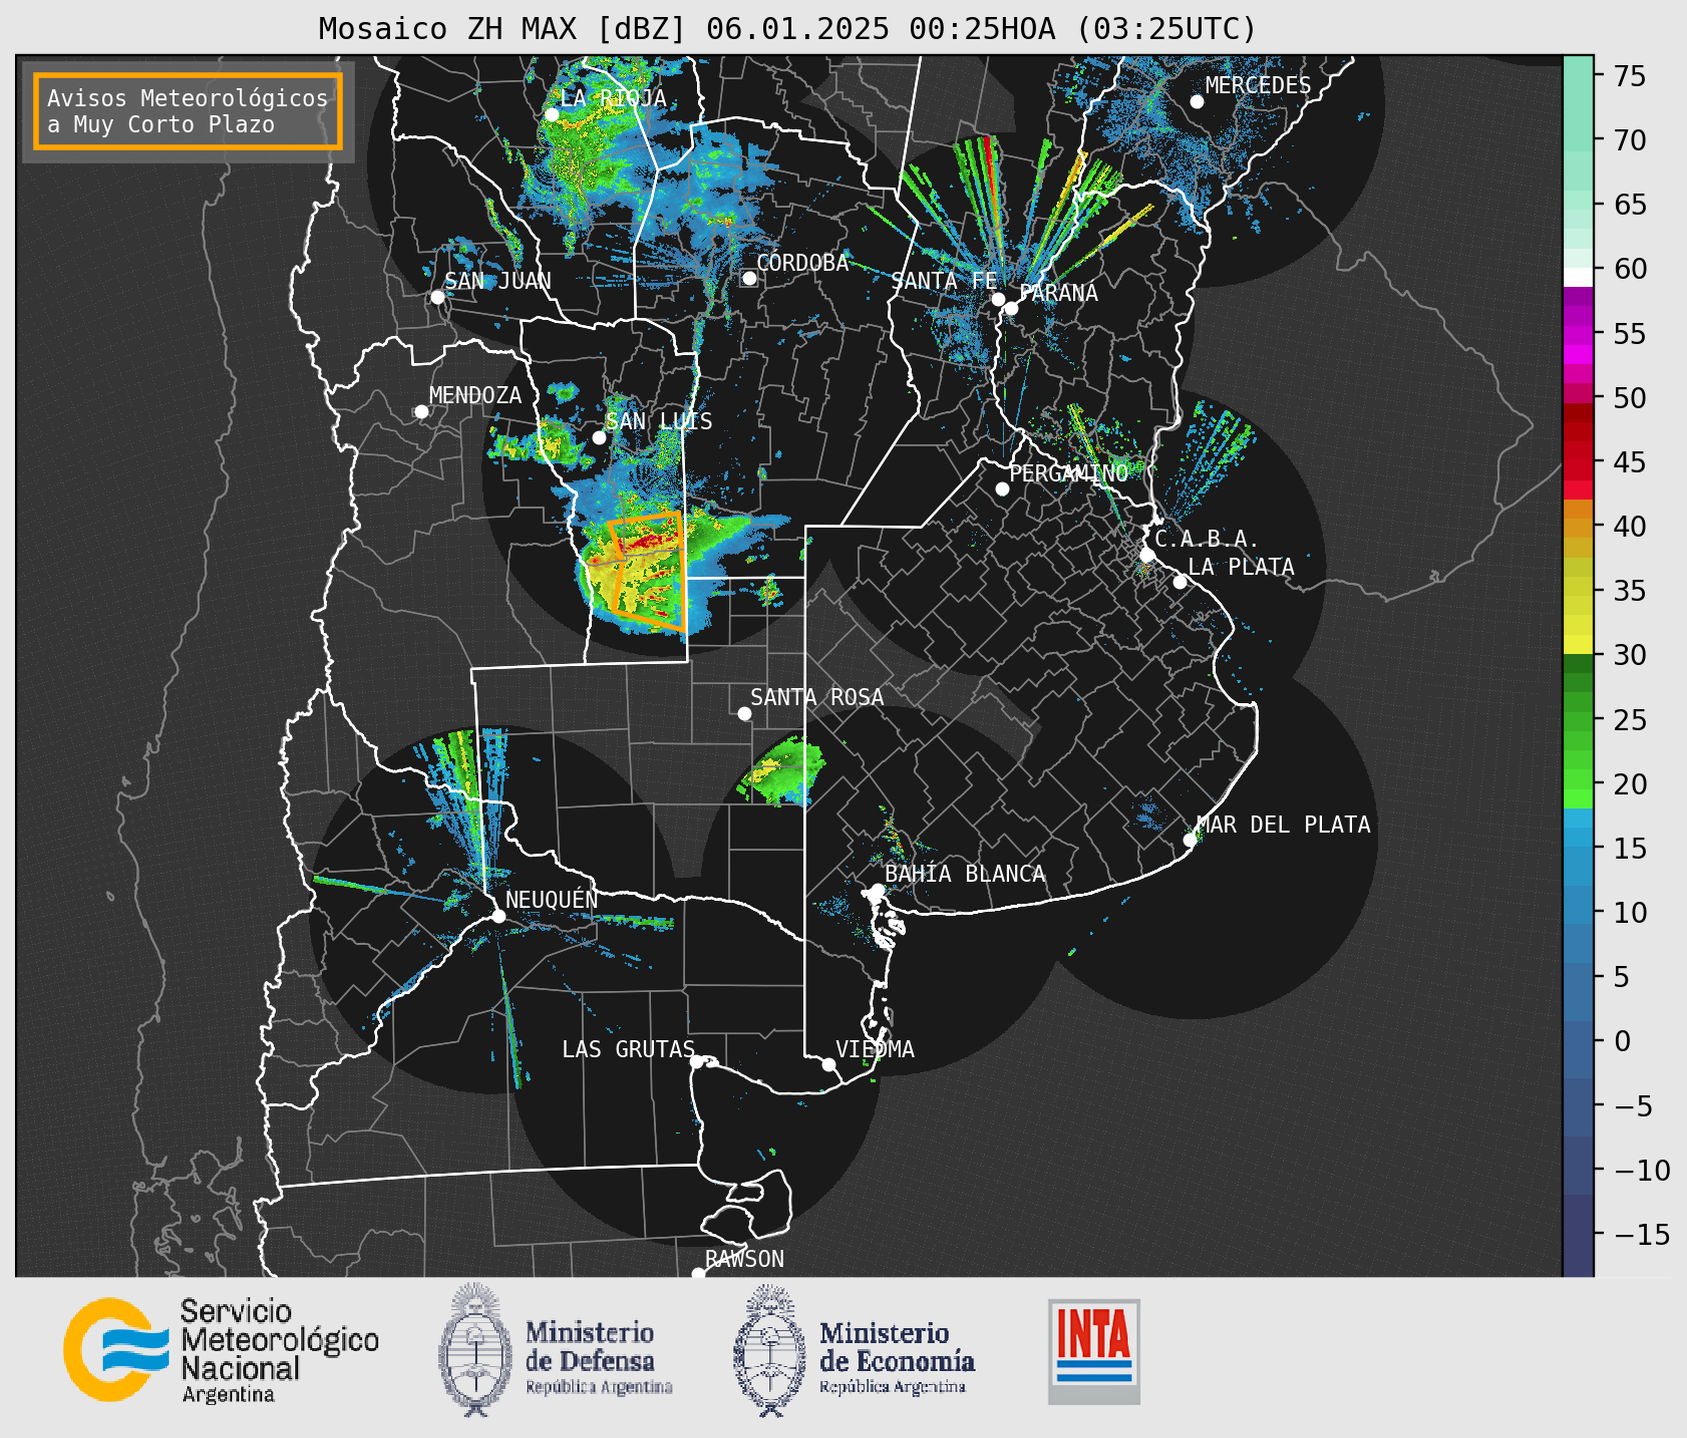The image size is (1687, 1438).
Task: Click the SAN LUIS city marker dot
Action: click(x=599, y=438)
